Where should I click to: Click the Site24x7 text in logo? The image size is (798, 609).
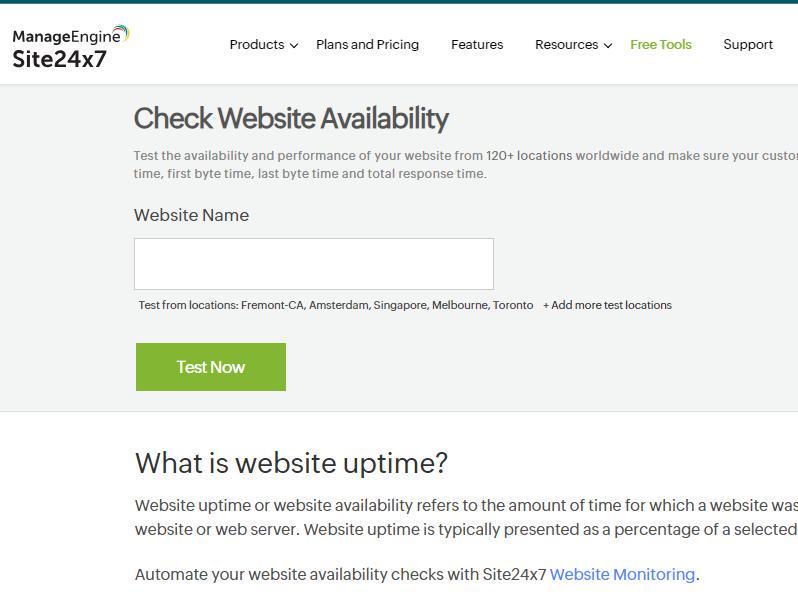tap(60, 59)
